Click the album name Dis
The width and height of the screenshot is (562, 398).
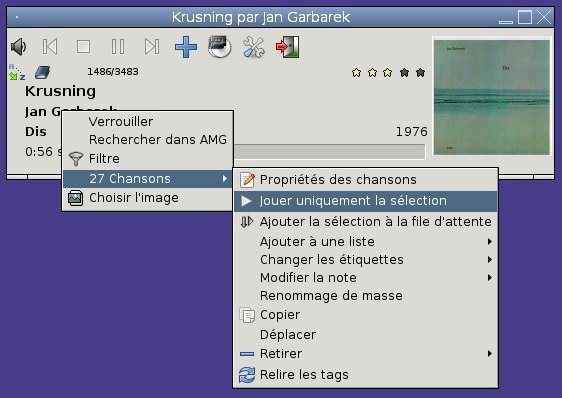[x=35, y=132]
